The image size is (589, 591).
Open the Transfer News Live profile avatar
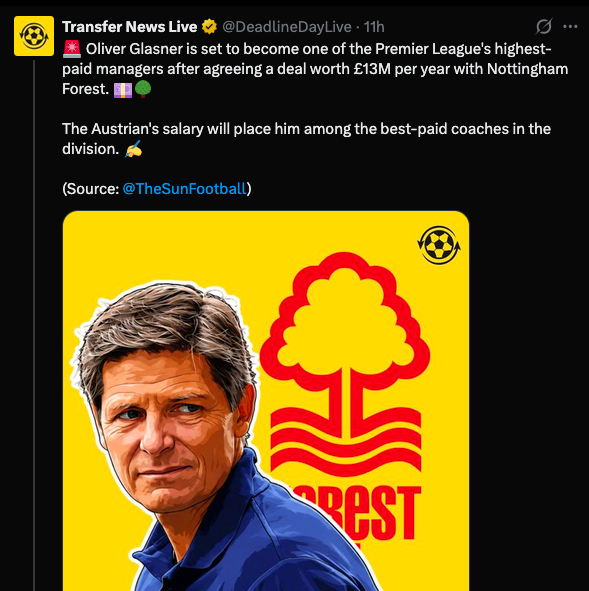pyautogui.click(x=34, y=36)
